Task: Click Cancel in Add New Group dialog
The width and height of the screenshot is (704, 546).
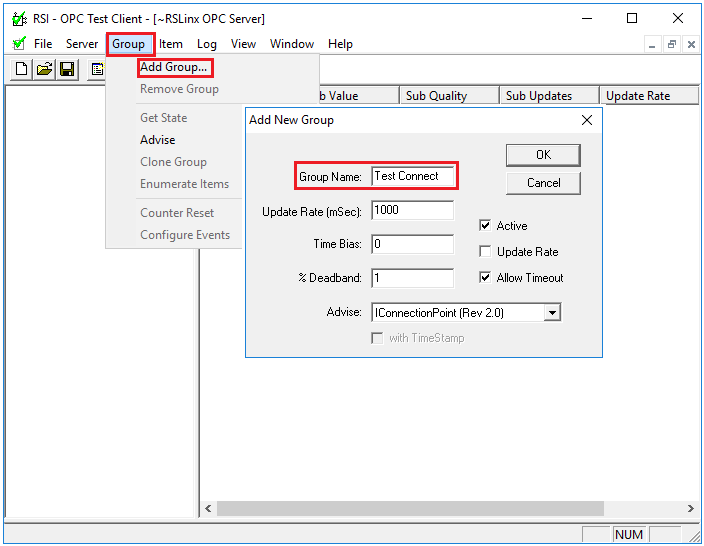Action: pyautogui.click(x=543, y=183)
